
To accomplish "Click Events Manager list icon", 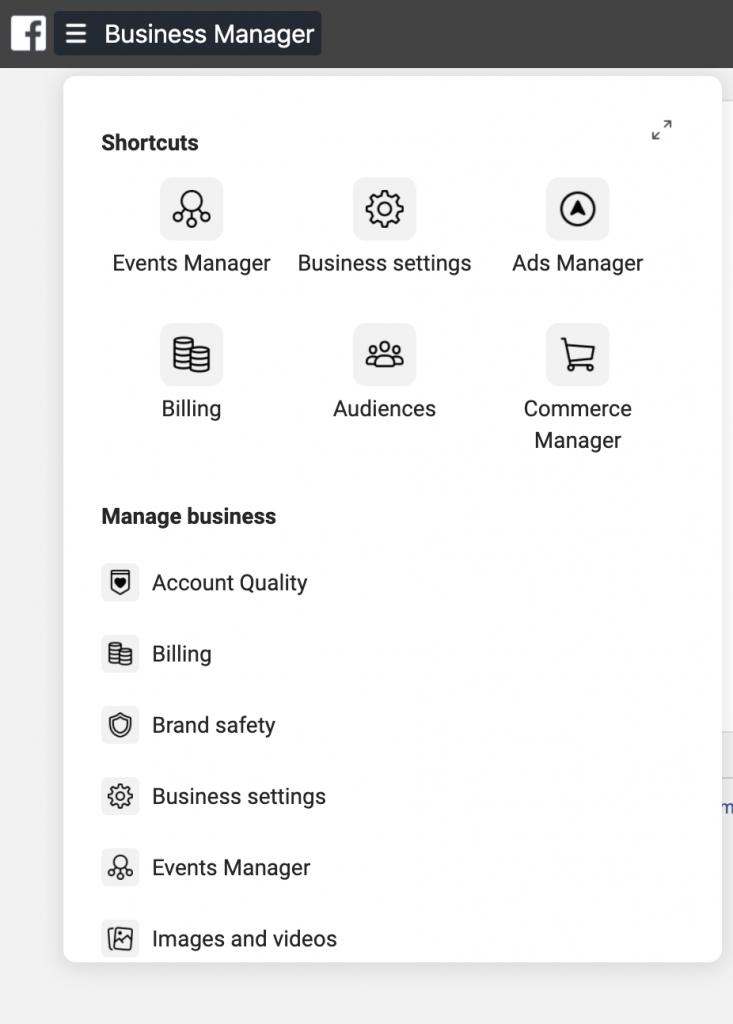I will click(x=120, y=867).
